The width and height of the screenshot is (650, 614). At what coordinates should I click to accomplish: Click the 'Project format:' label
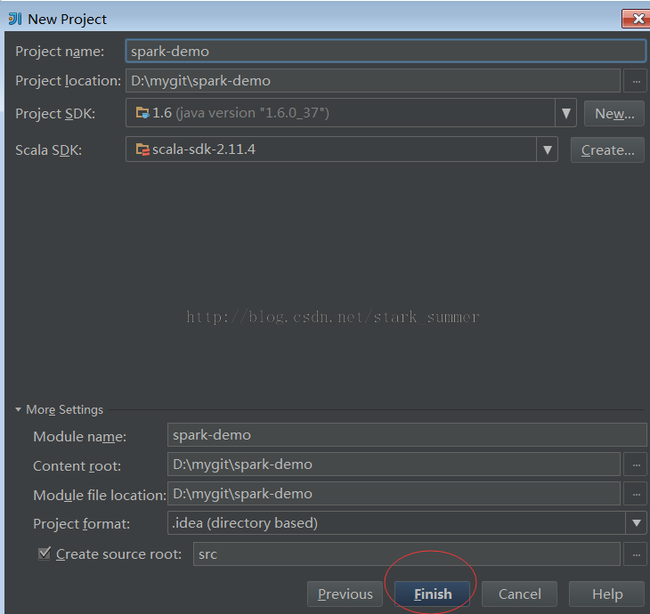pos(81,524)
